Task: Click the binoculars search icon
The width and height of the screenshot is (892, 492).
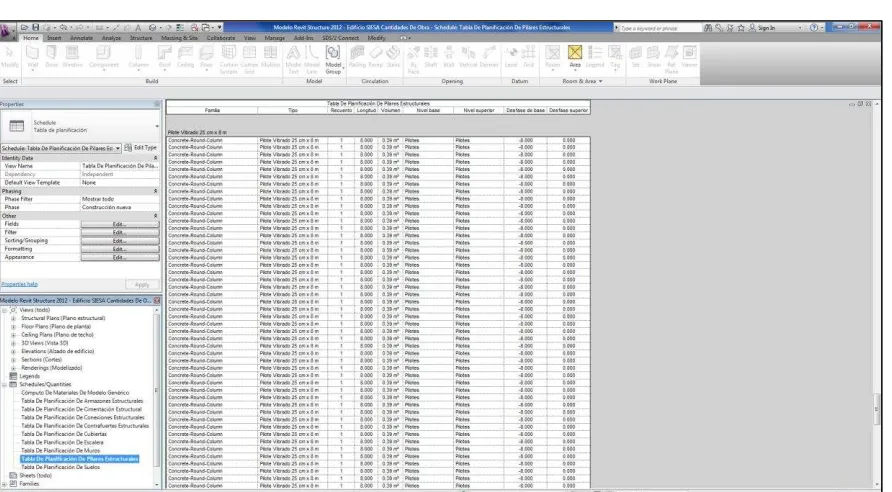Action: click(708, 27)
